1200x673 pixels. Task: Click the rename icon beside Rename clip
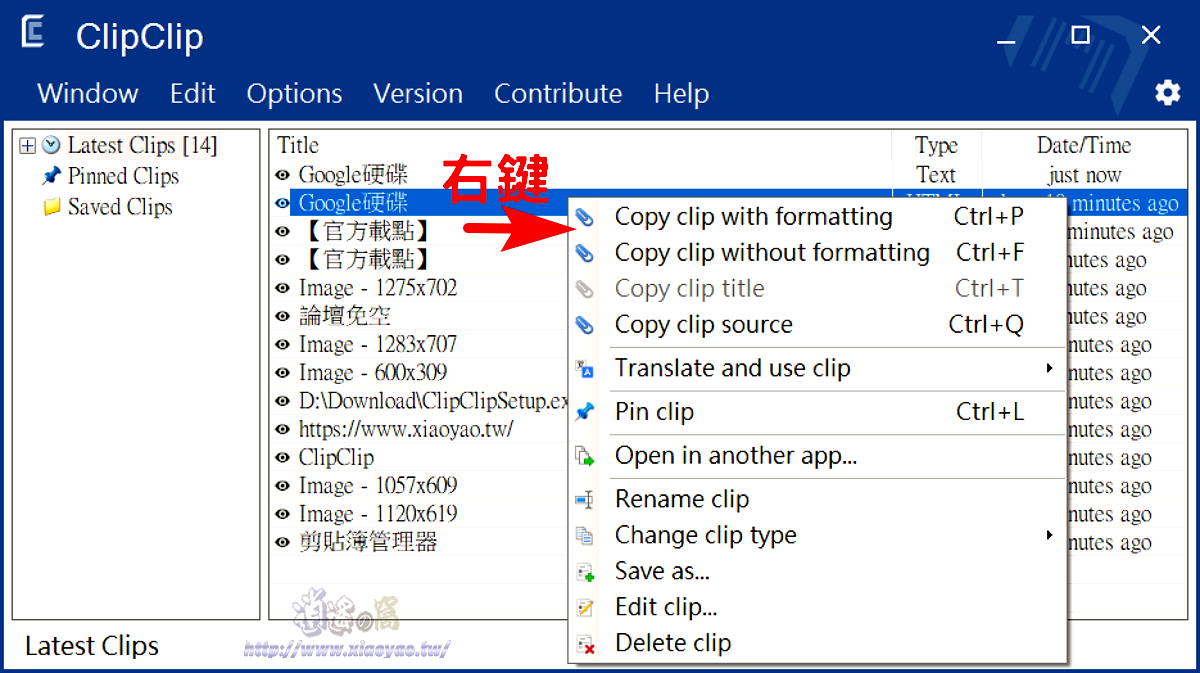pyautogui.click(x=585, y=499)
